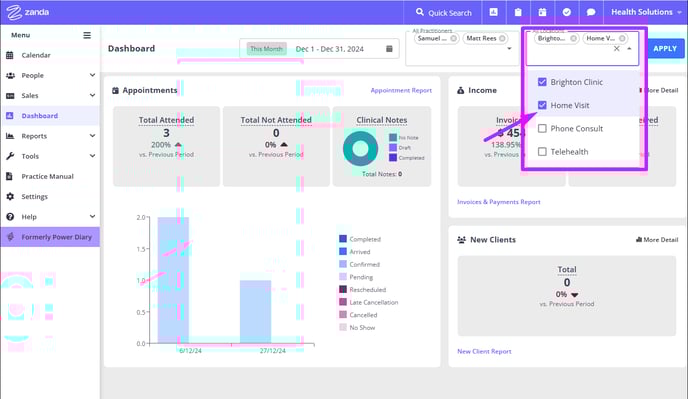
Task: Open New Client Report link
Action: [x=484, y=352]
